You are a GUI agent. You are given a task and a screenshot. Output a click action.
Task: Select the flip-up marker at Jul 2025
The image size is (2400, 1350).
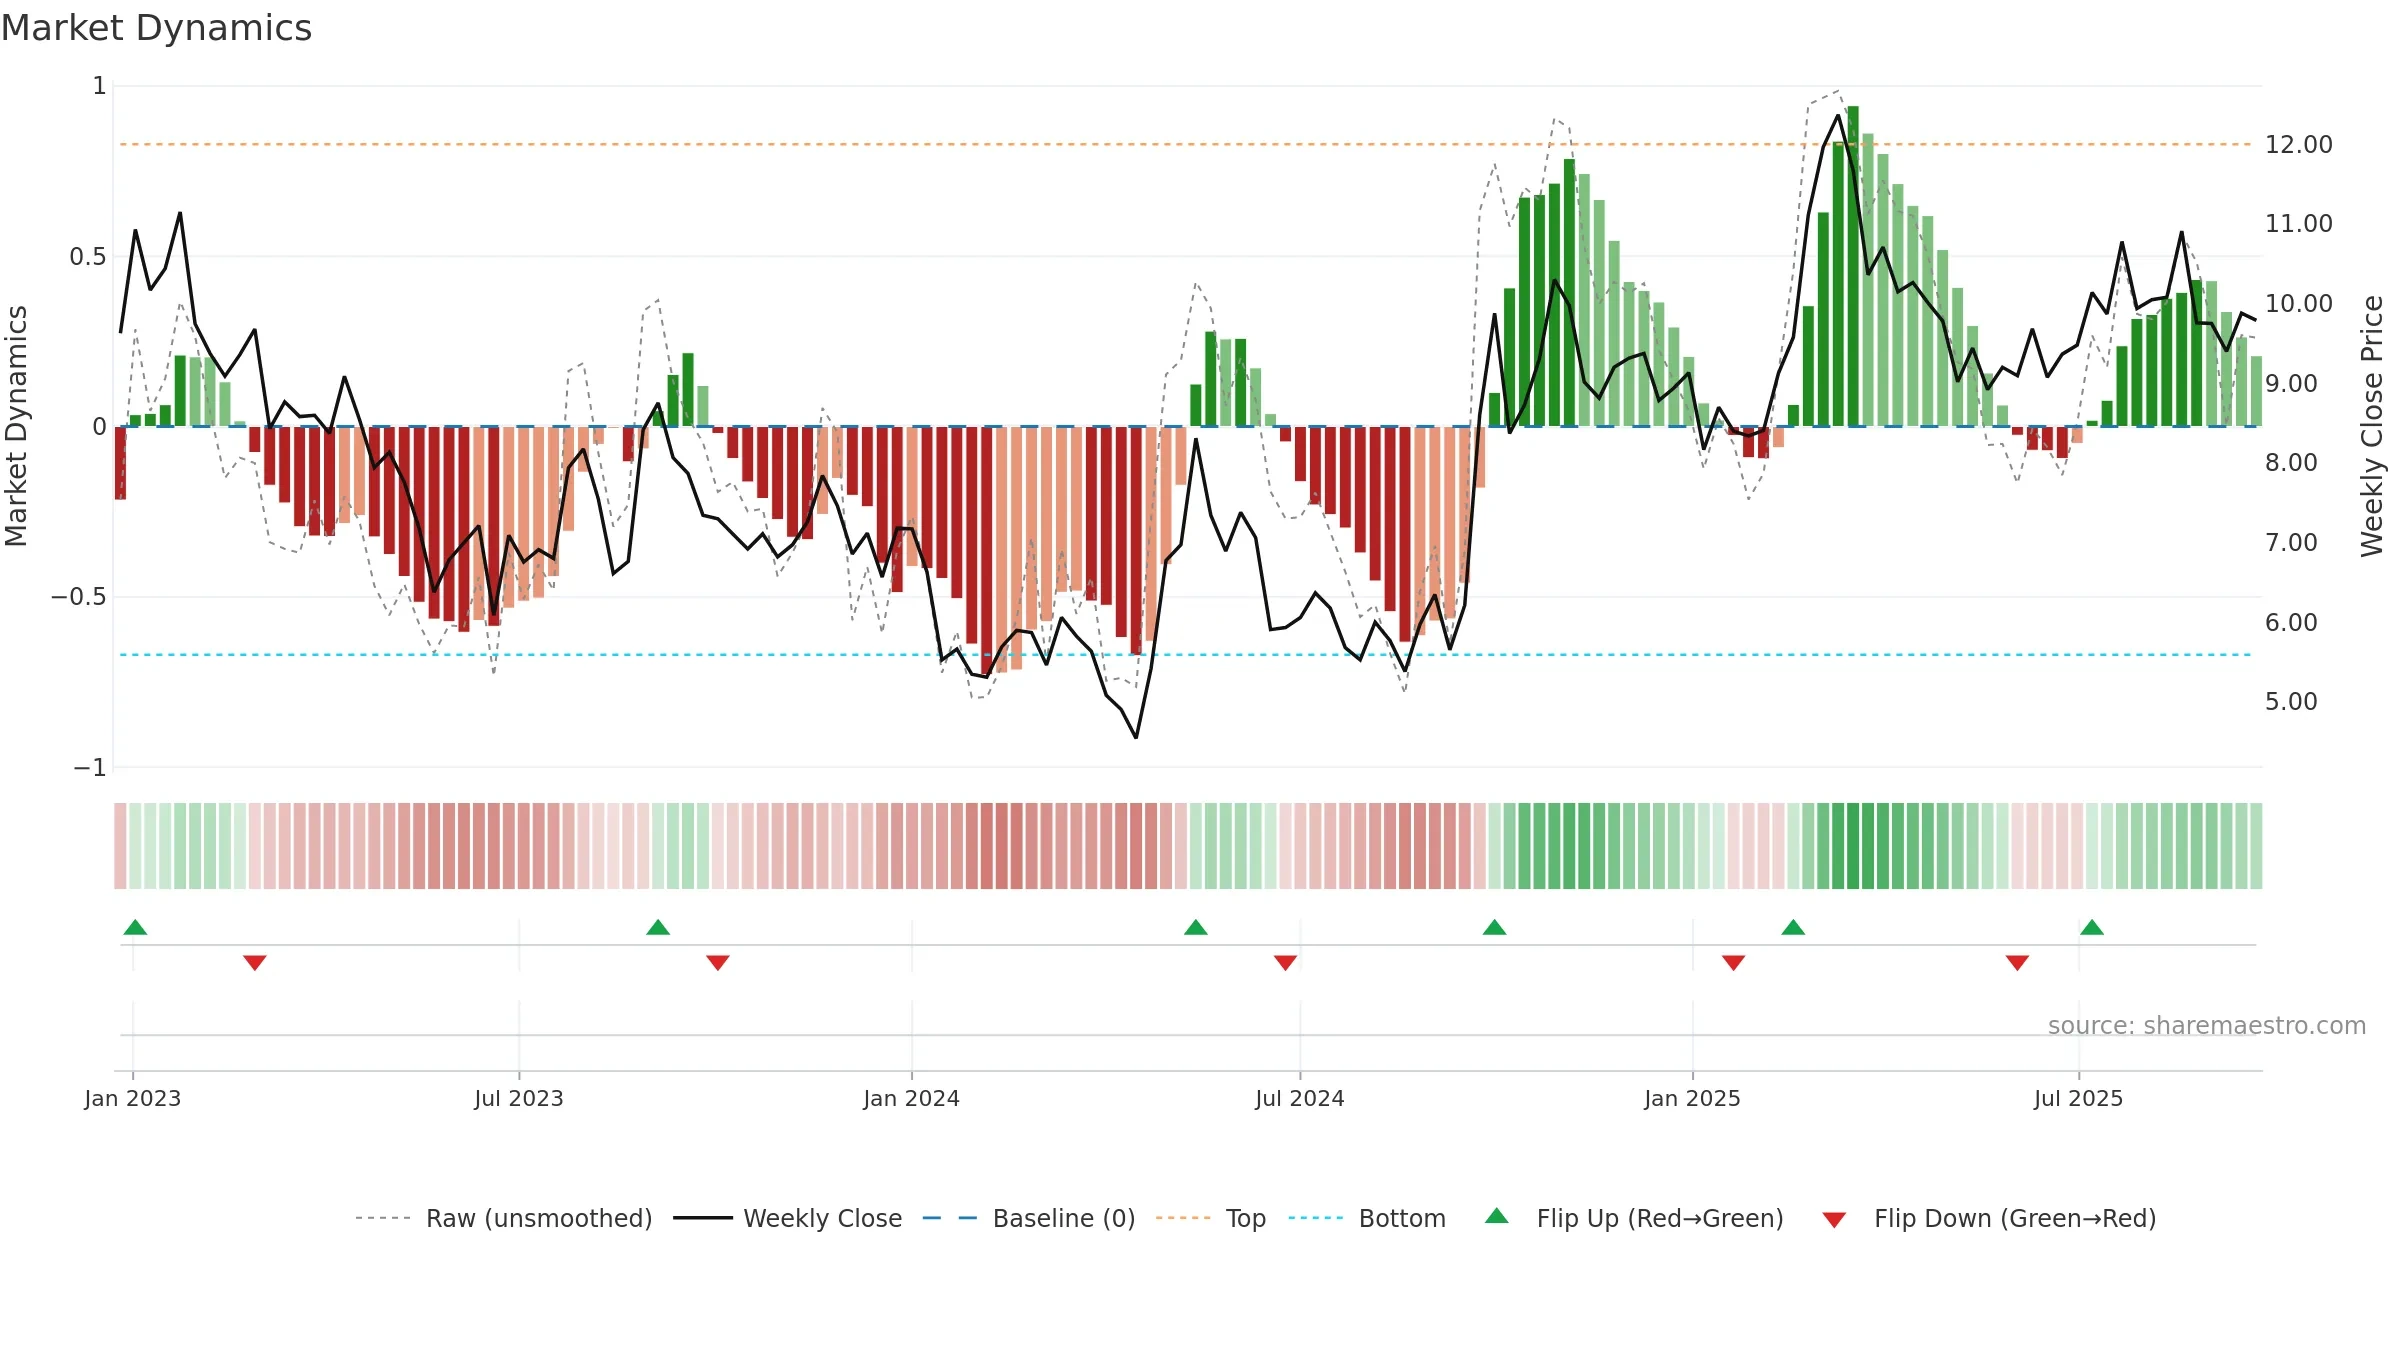point(2092,927)
